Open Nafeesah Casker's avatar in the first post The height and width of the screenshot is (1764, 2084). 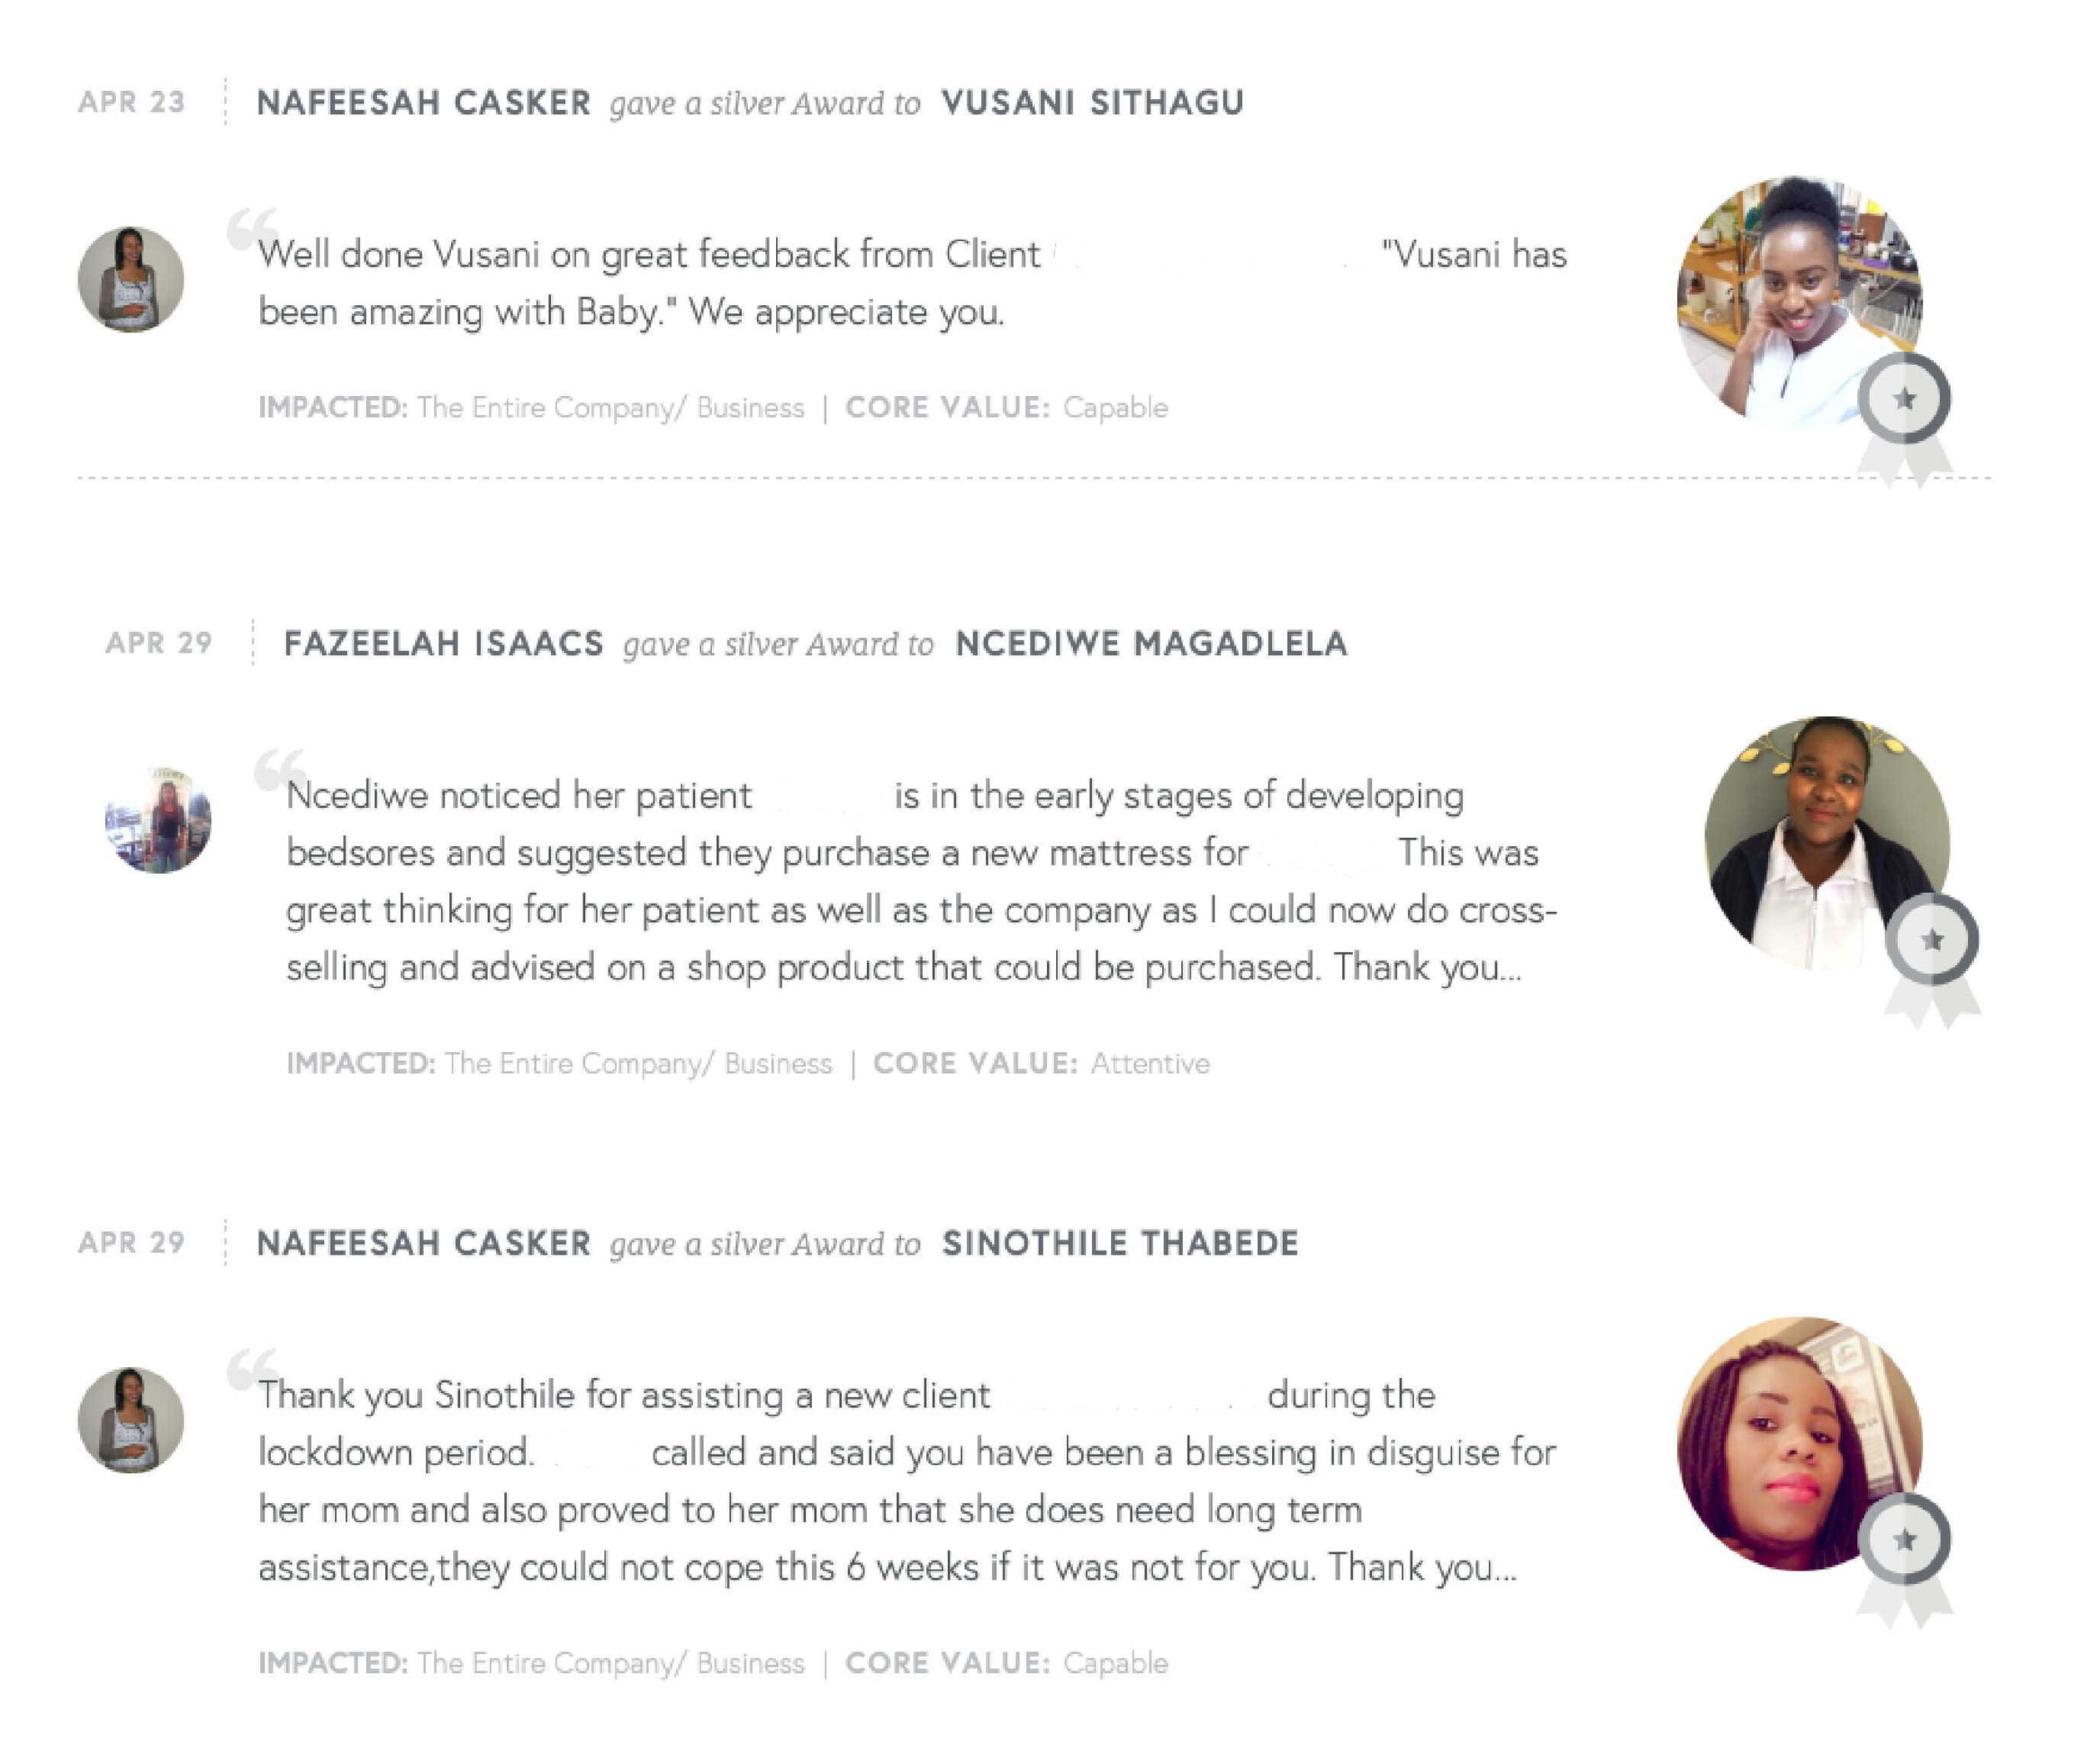[x=131, y=279]
